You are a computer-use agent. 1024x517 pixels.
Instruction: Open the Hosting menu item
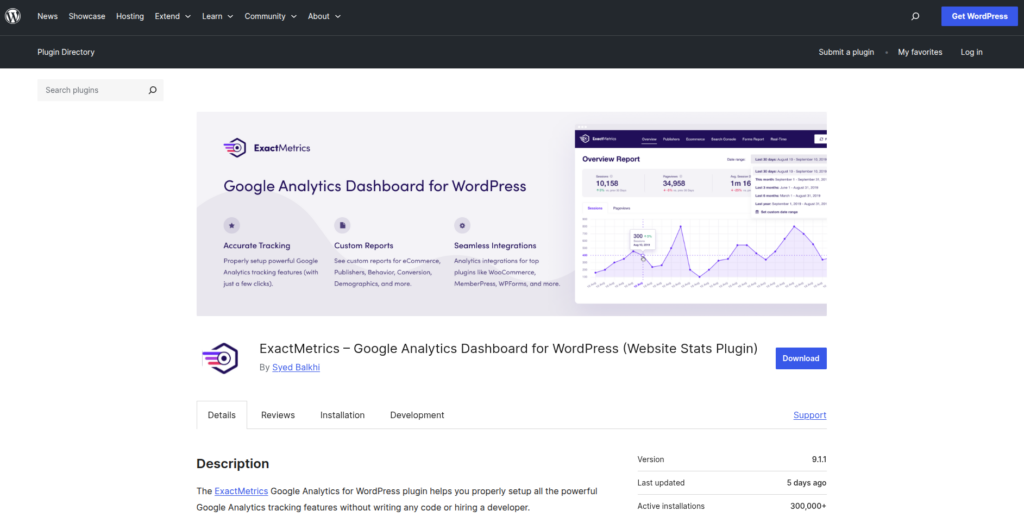pos(130,16)
